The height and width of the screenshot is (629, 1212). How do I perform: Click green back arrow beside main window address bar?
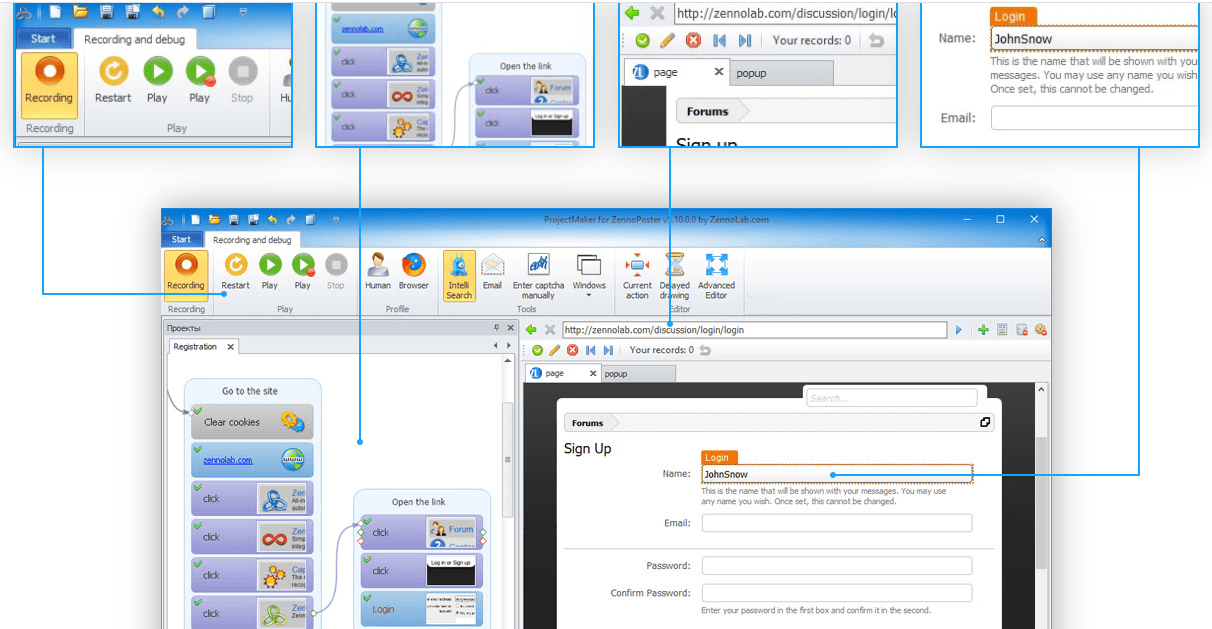pyautogui.click(x=532, y=329)
